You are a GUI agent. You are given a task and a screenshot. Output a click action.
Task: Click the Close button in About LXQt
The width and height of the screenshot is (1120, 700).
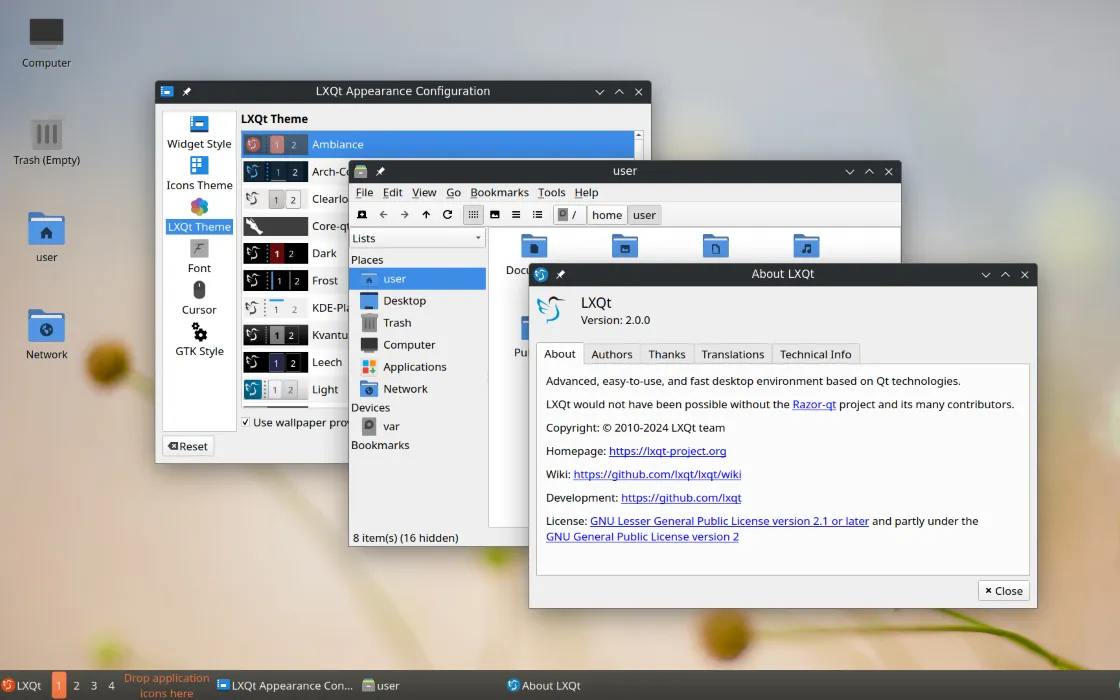1004,591
